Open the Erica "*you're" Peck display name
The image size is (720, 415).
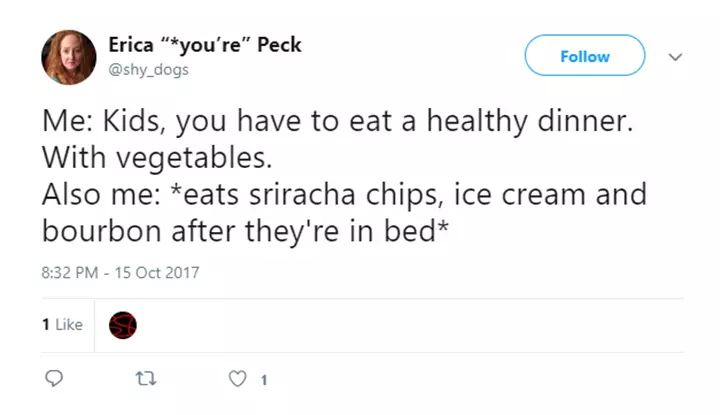(x=205, y=45)
